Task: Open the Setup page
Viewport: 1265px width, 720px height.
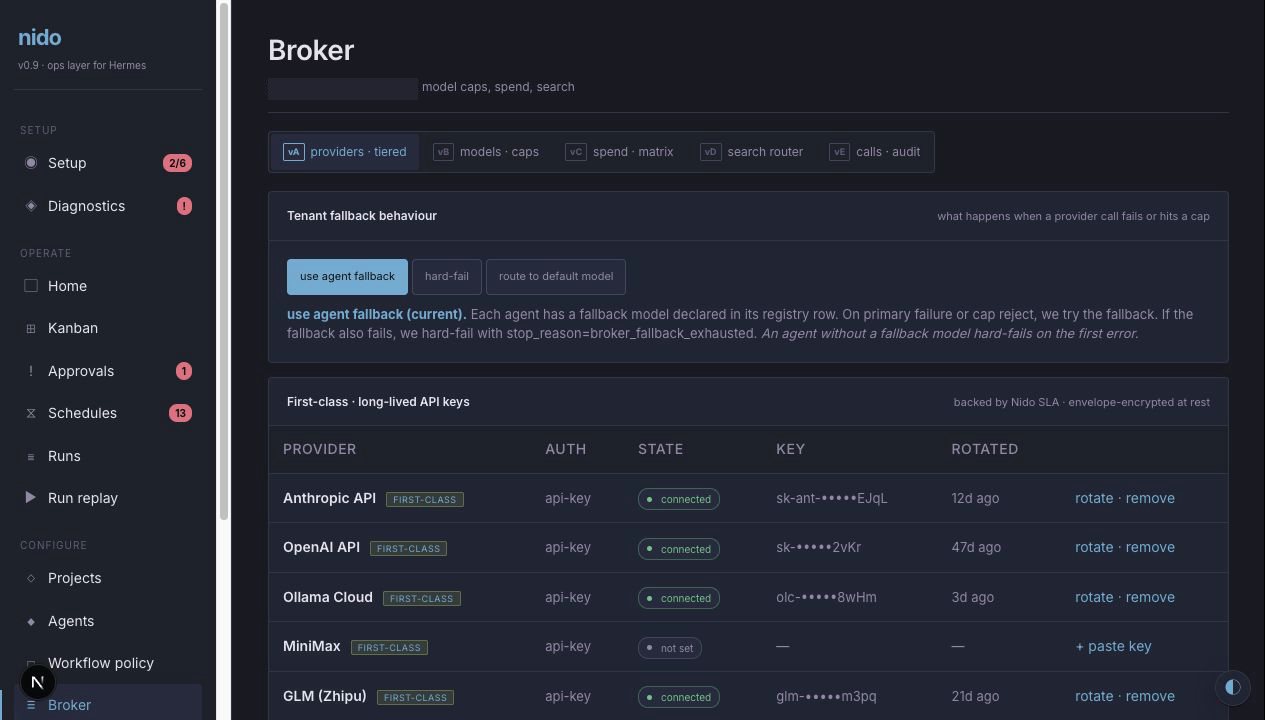Action: pyautogui.click(x=108, y=163)
